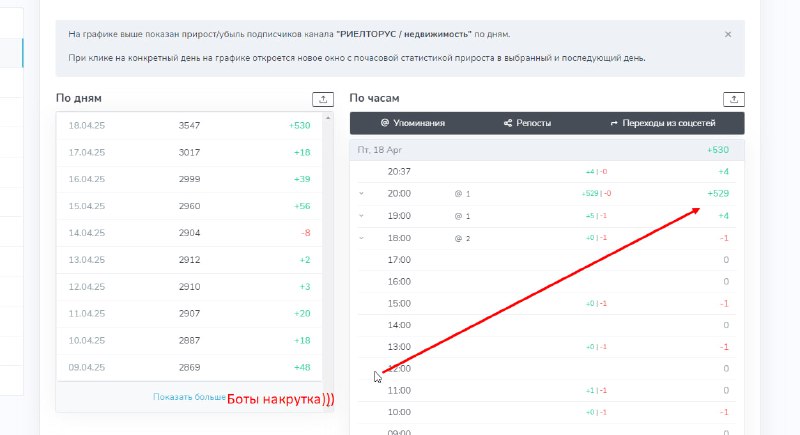Click scroll-up arrow of daily table scrollbar
800x435 pixels.
click(x=328, y=118)
